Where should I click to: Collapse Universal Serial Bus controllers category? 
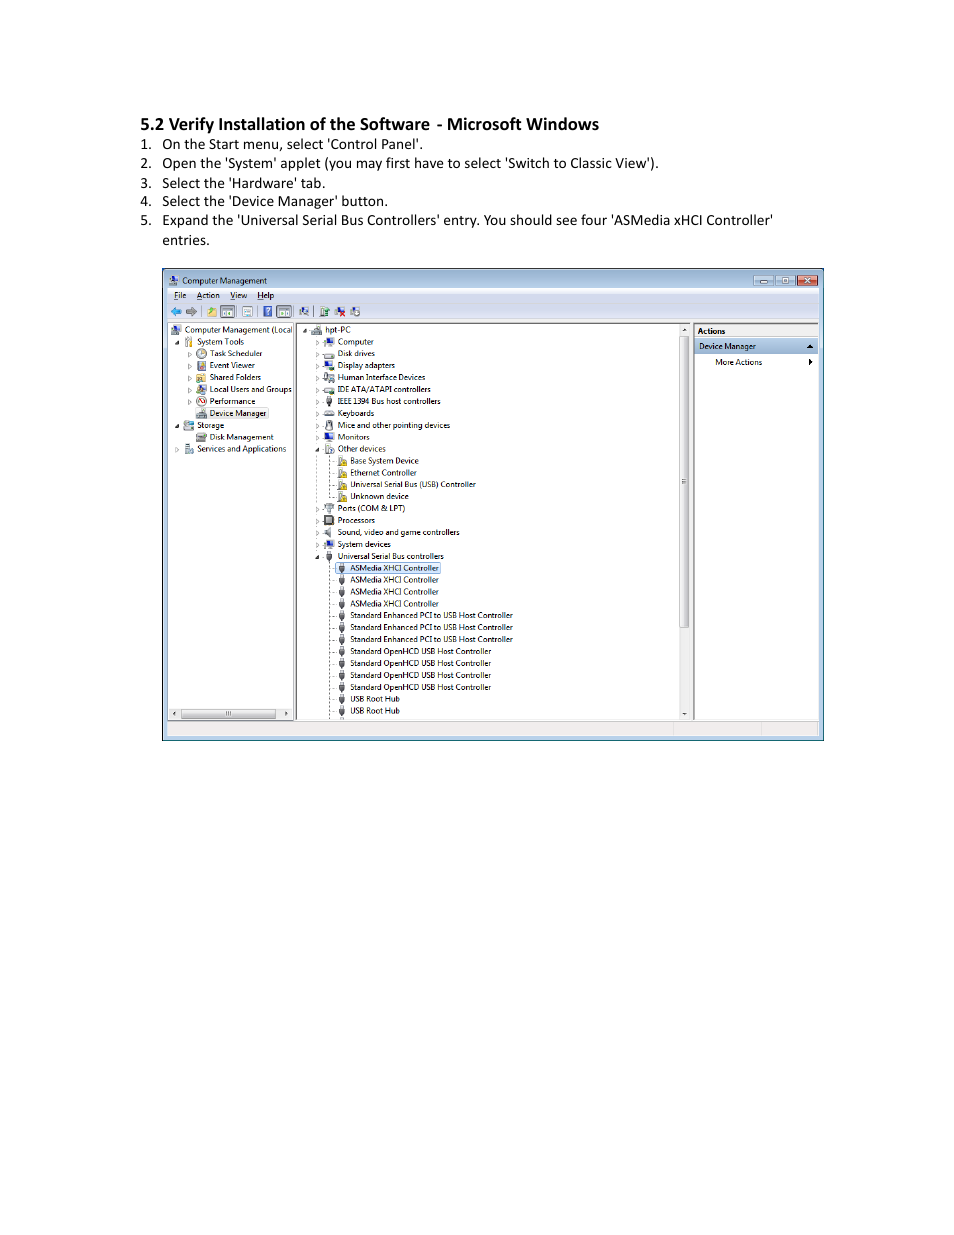(318, 557)
